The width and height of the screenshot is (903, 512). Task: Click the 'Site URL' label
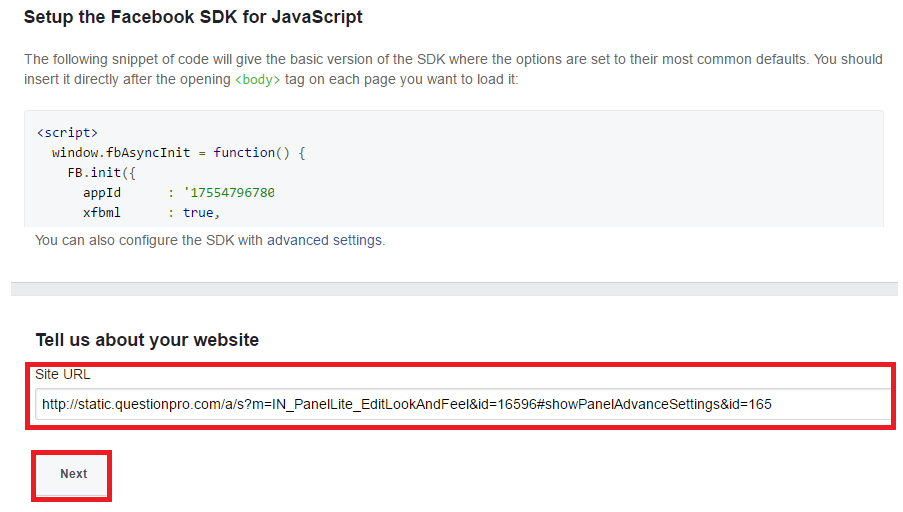click(x=63, y=374)
